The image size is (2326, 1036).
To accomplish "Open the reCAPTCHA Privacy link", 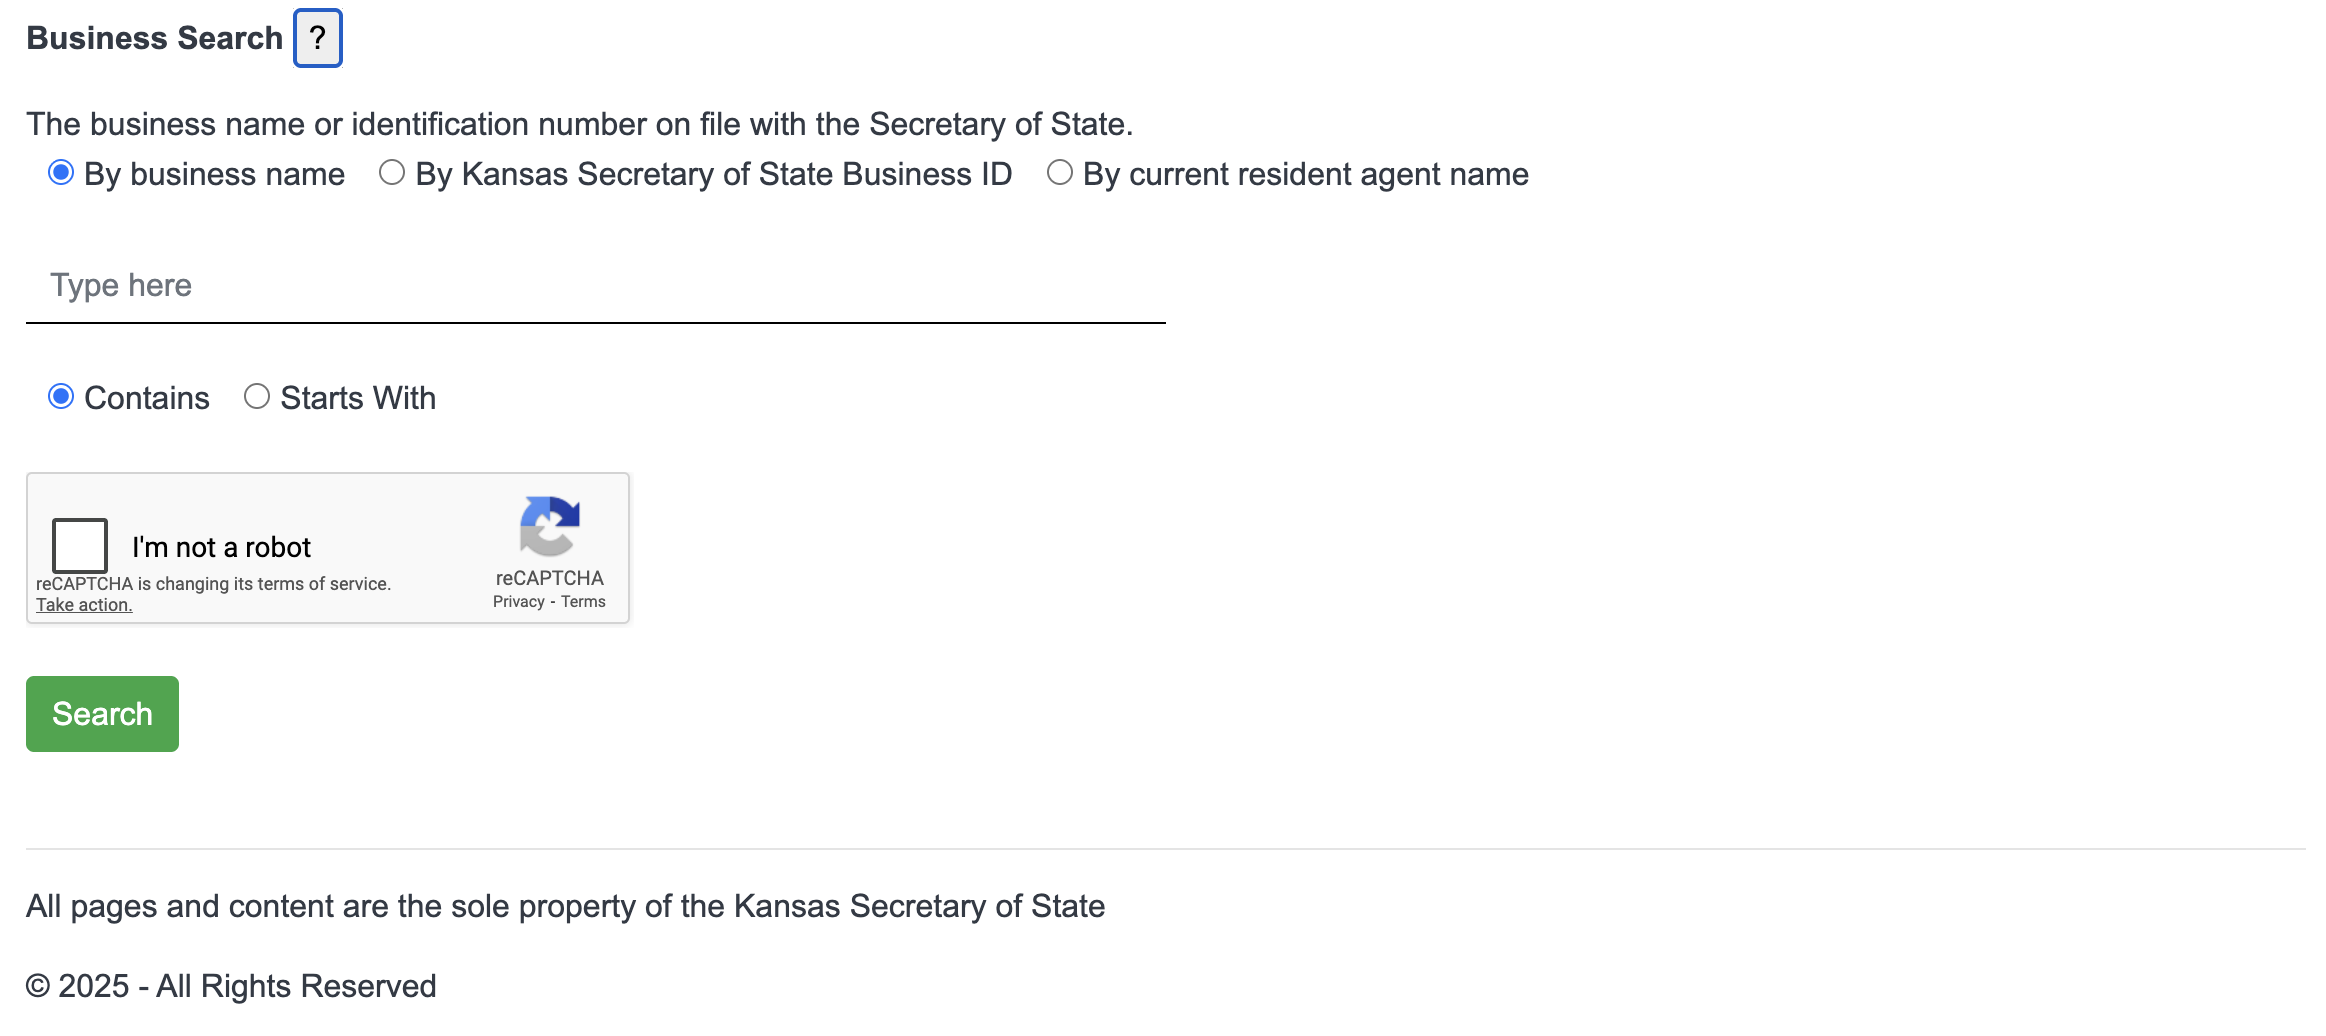I will pos(518,602).
